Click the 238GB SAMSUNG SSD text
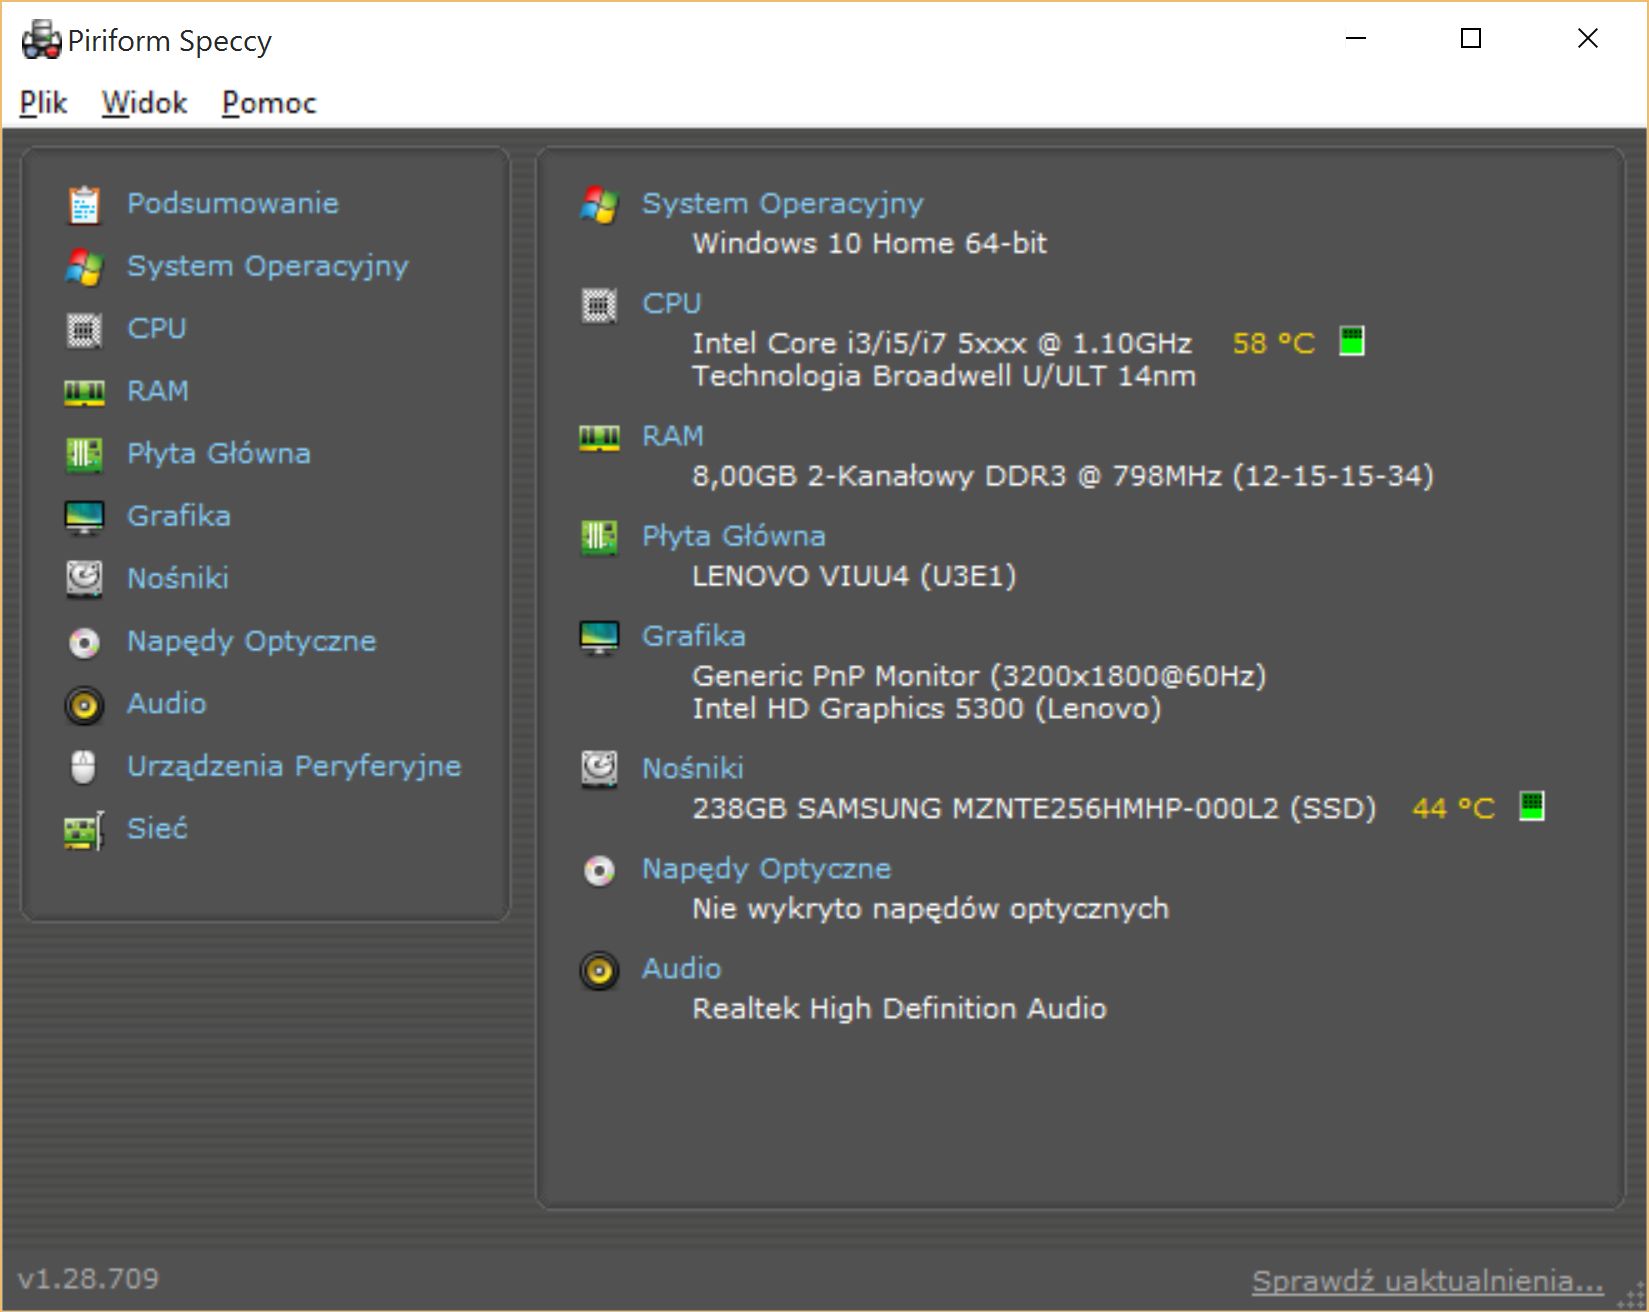Viewport: 1649px width, 1312px height. 1034,808
